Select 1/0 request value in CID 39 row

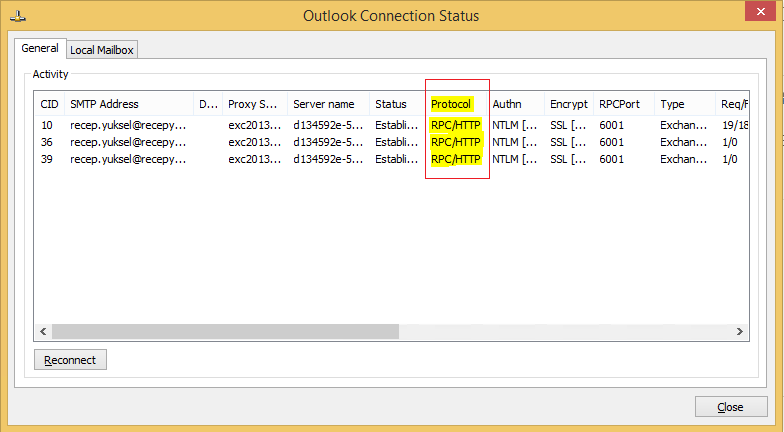point(730,159)
